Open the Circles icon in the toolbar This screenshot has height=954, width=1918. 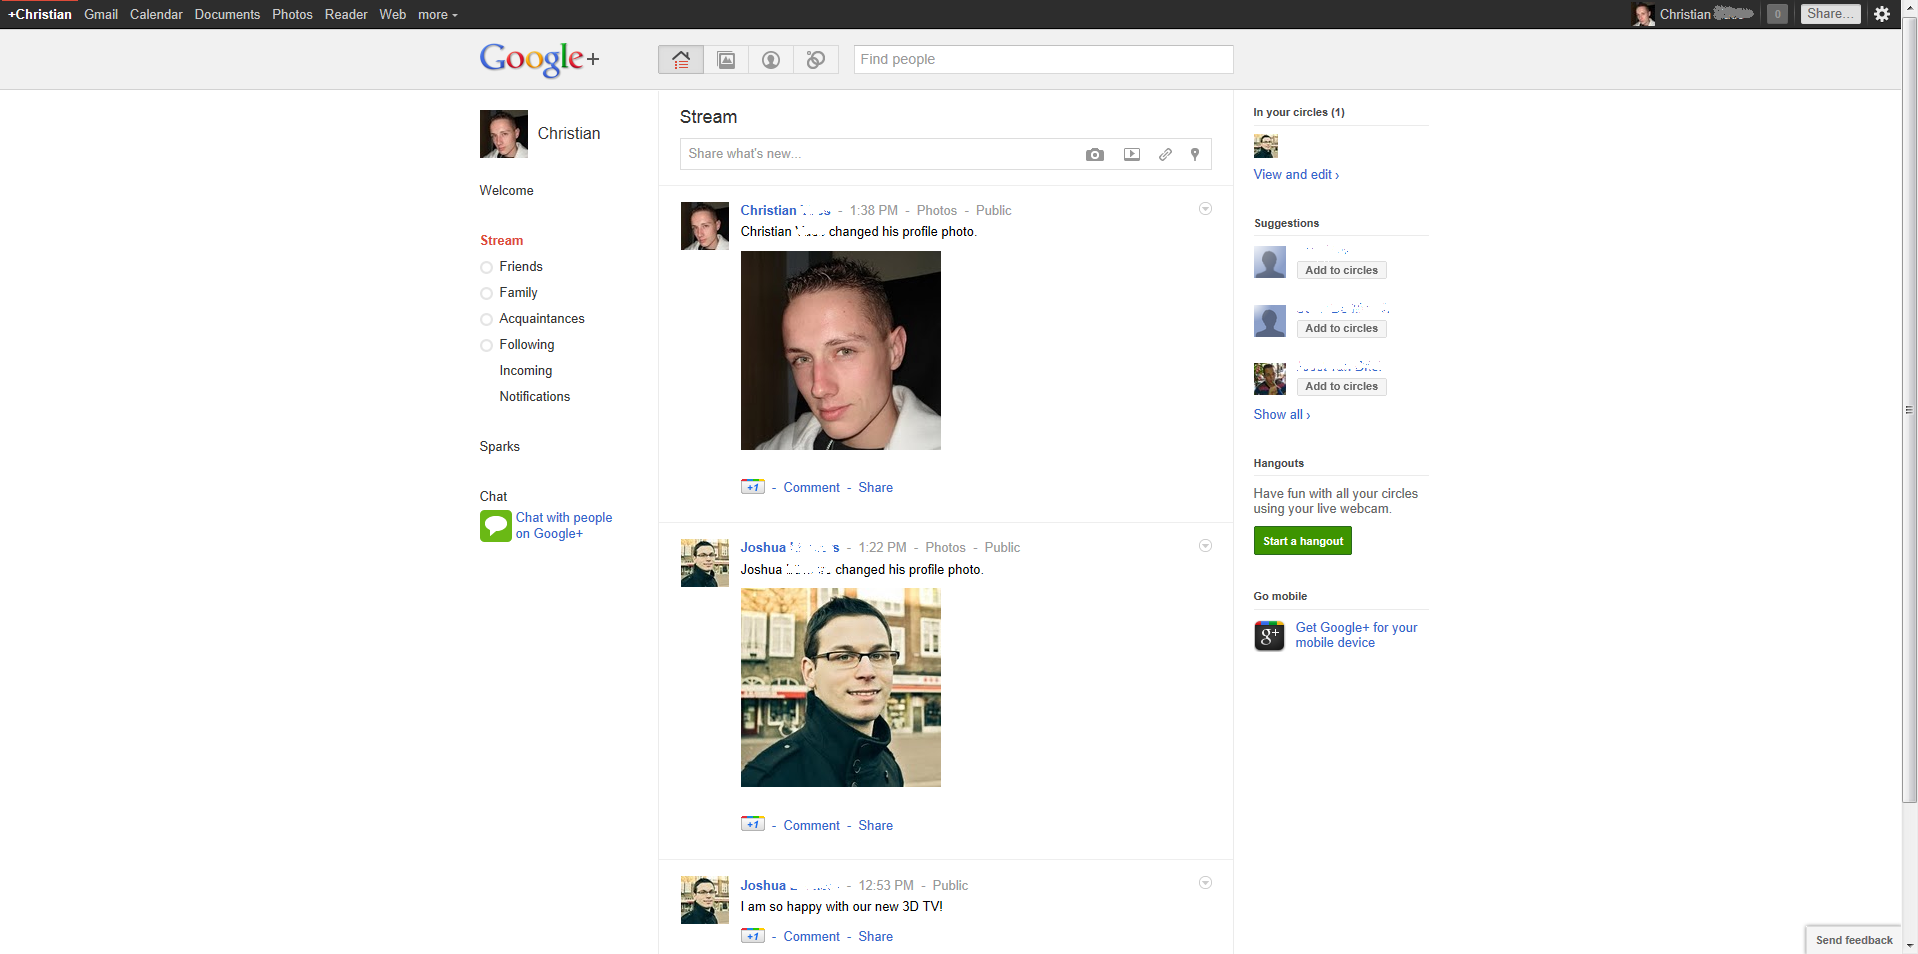tap(816, 60)
